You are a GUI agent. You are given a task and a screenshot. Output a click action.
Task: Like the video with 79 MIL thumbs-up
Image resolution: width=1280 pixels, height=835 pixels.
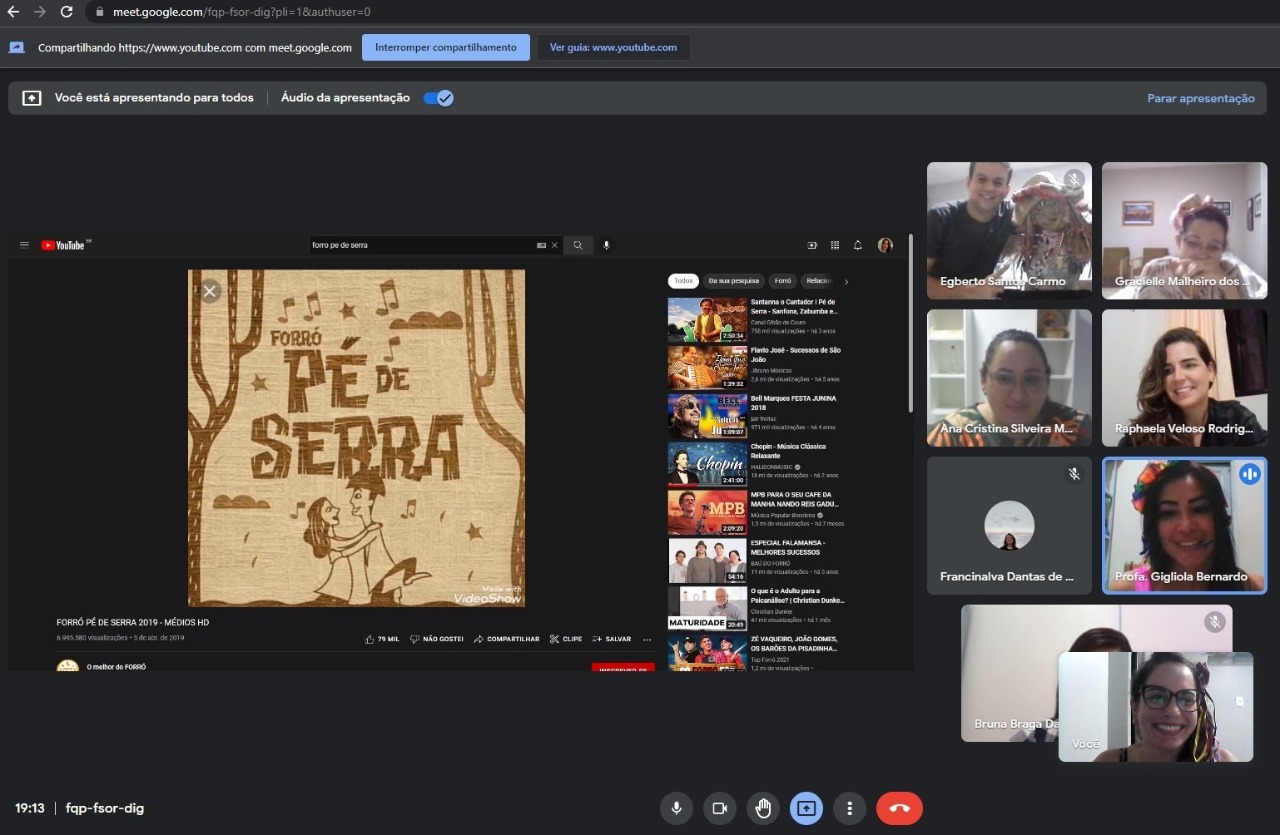click(x=383, y=639)
